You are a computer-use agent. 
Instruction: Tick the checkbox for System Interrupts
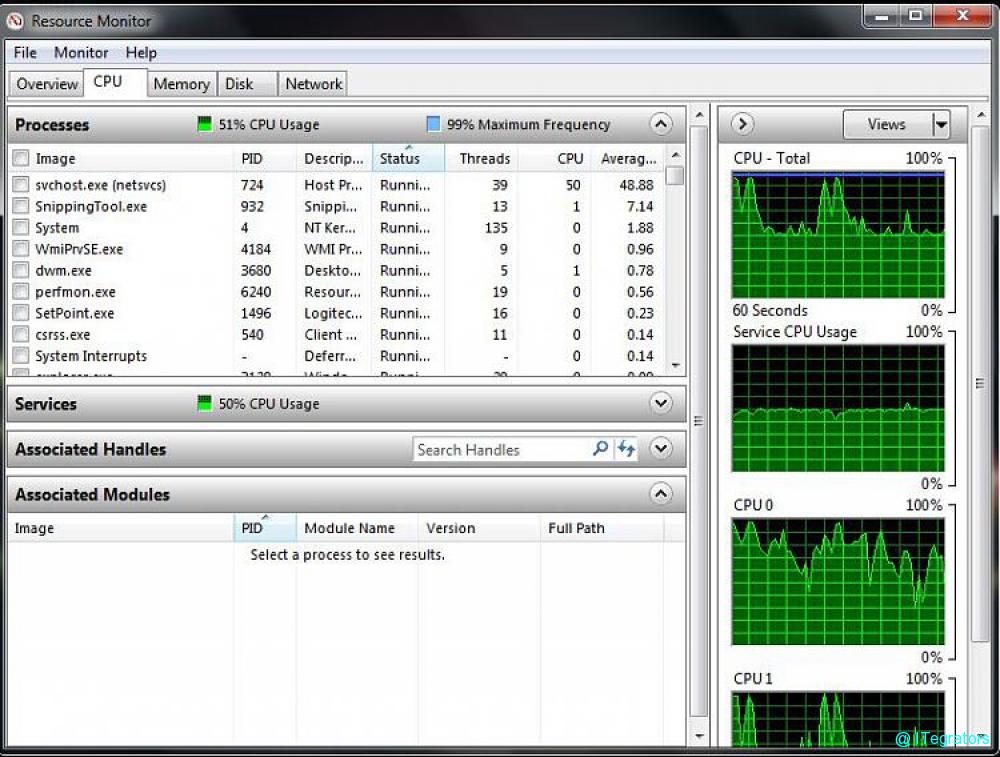point(21,356)
